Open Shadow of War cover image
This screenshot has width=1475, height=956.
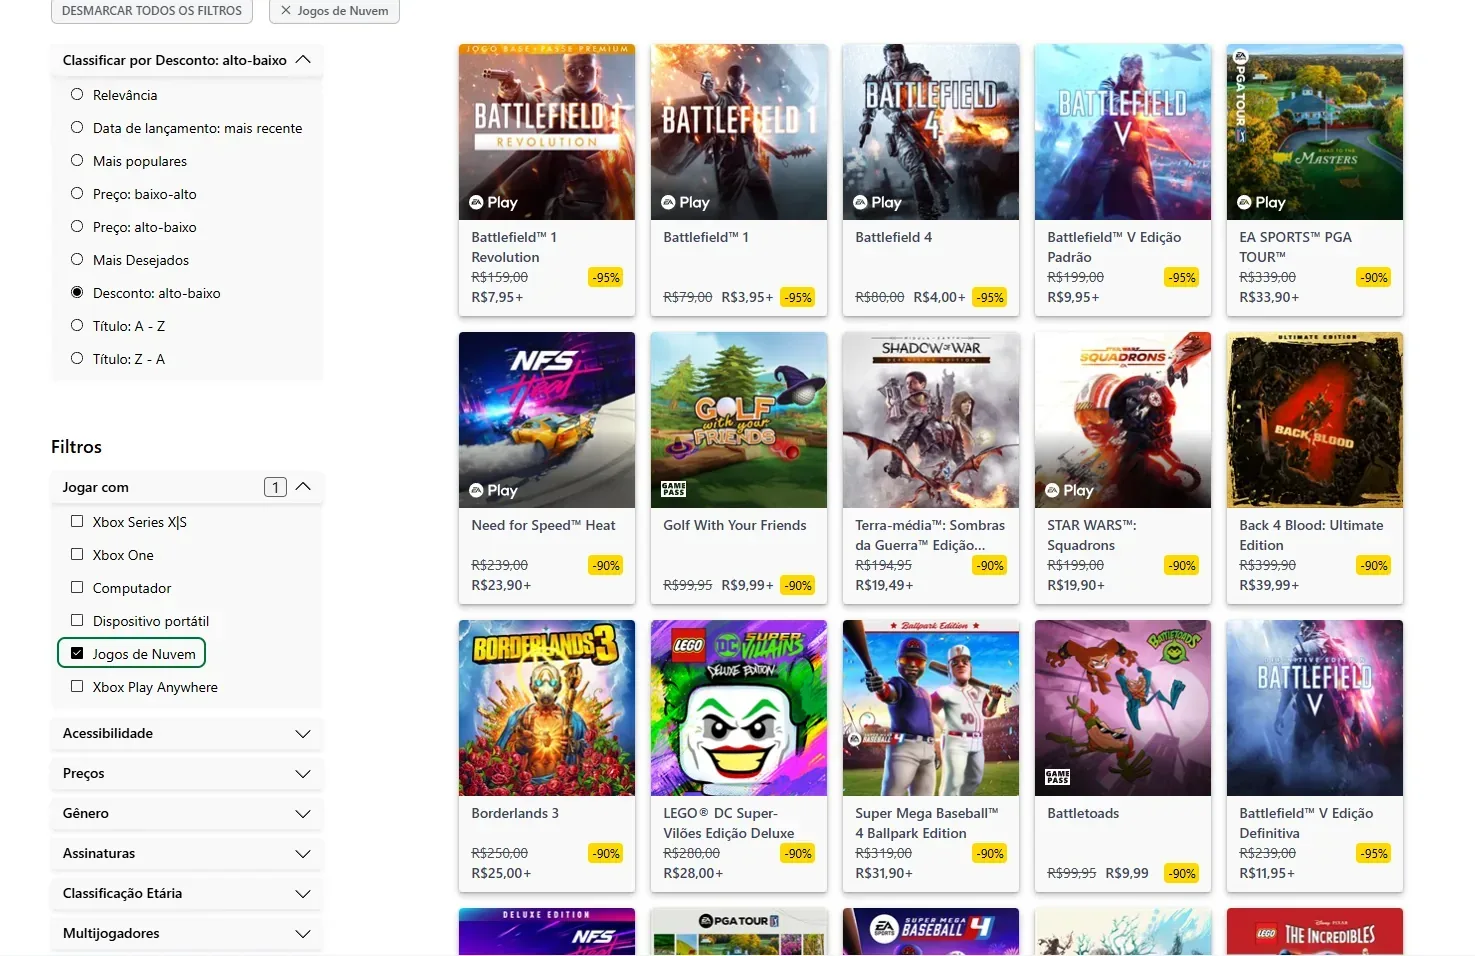(x=931, y=420)
